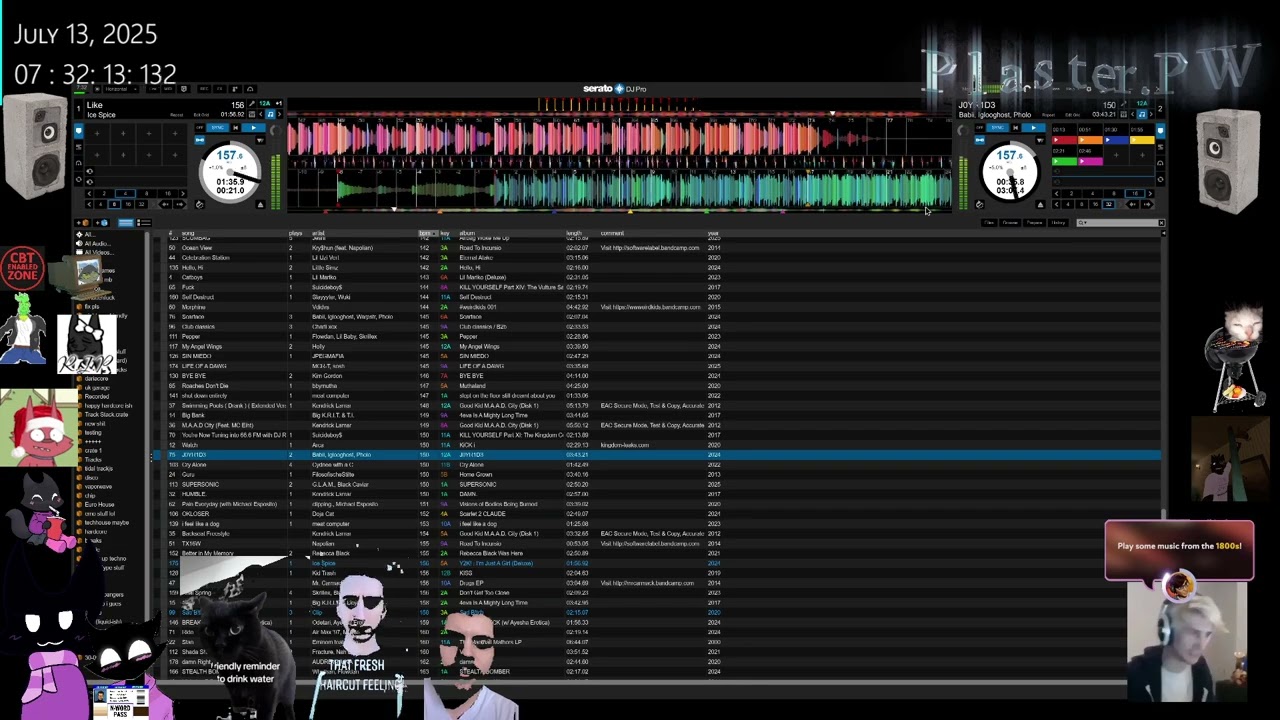Viewport: 1280px width, 720px height.
Task: Toggle keylock on the Like deck
Action: pos(200,140)
